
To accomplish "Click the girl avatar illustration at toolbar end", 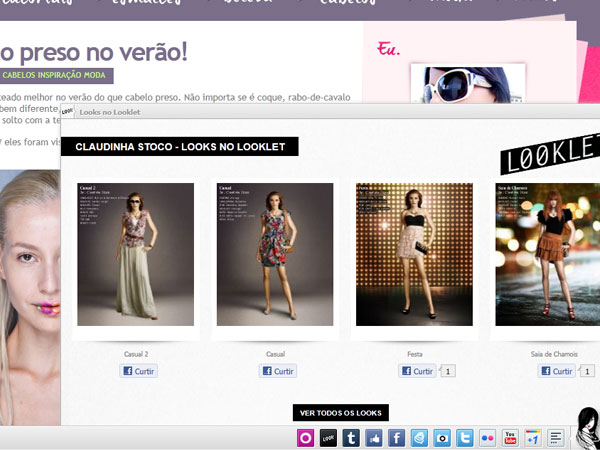I will (587, 428).
